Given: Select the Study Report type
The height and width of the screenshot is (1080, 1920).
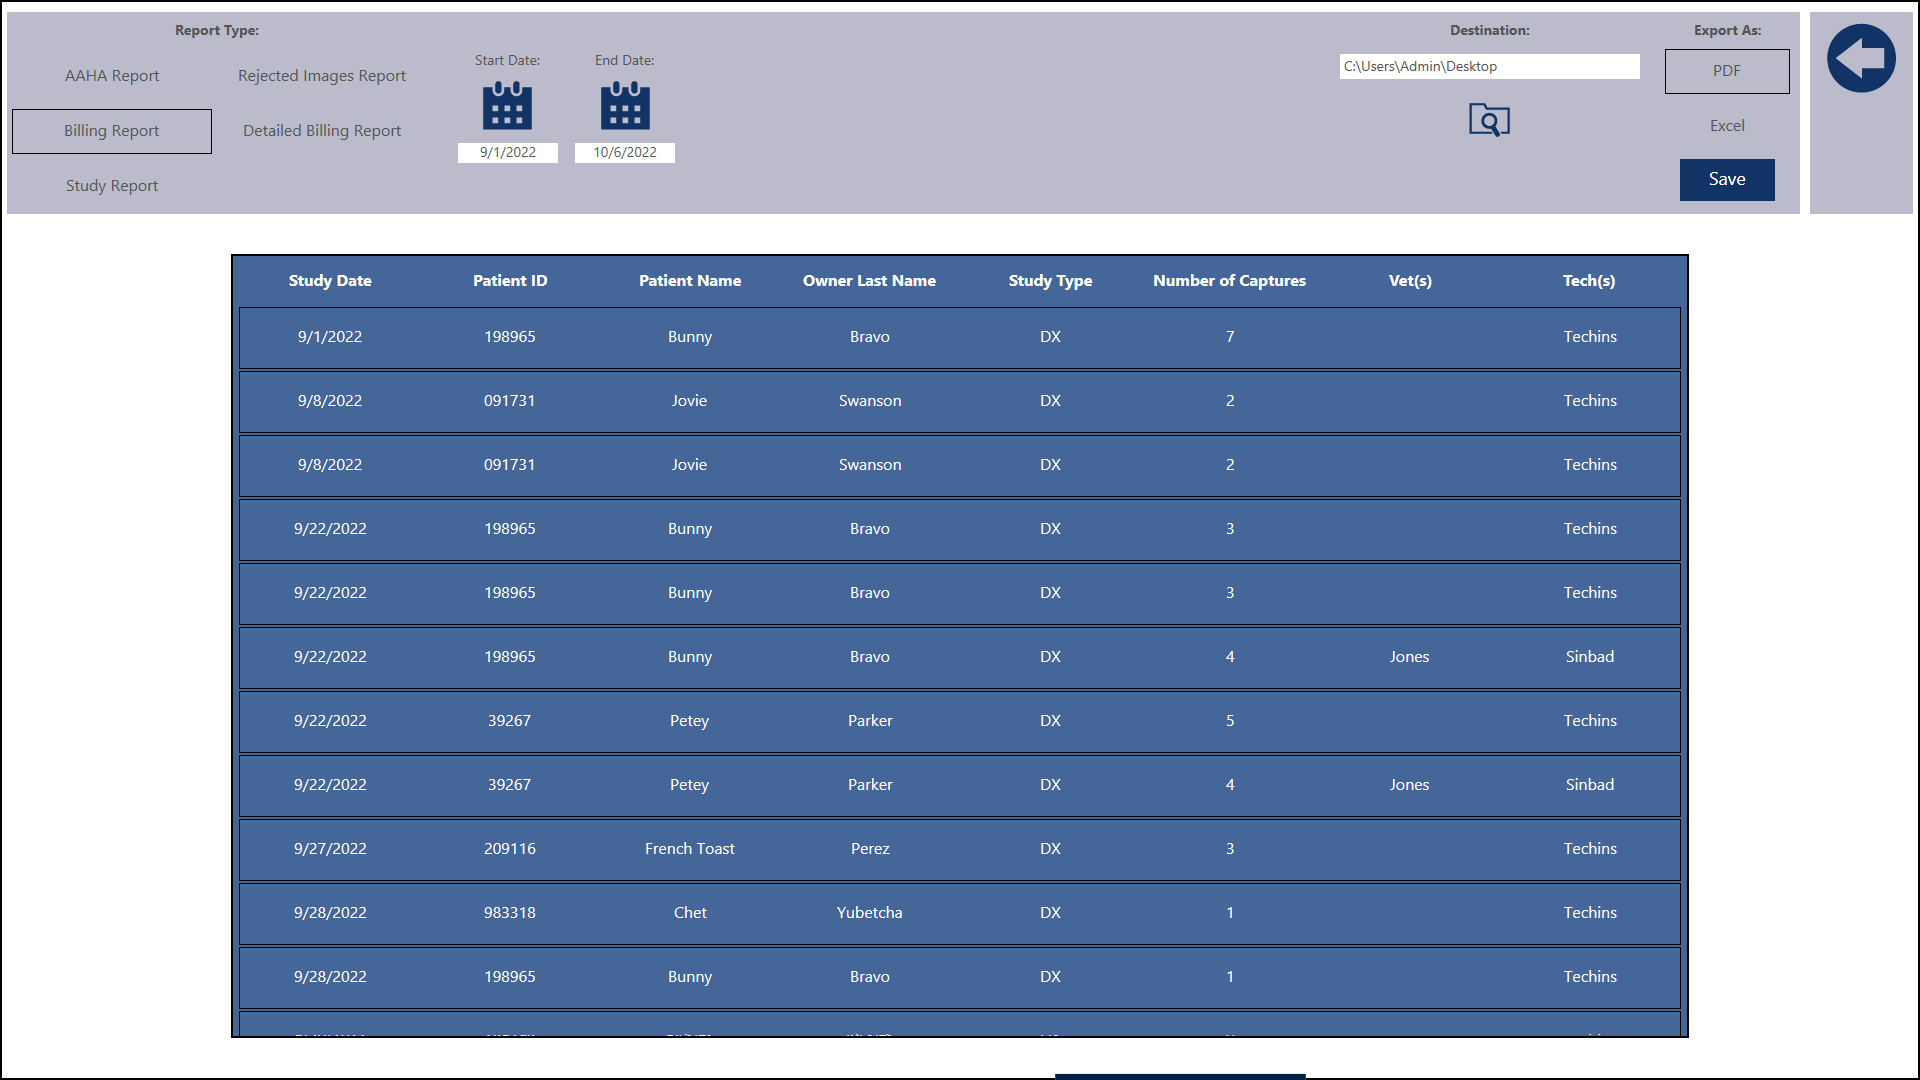Looking at the screenshot, I should (x=112, y=186).
